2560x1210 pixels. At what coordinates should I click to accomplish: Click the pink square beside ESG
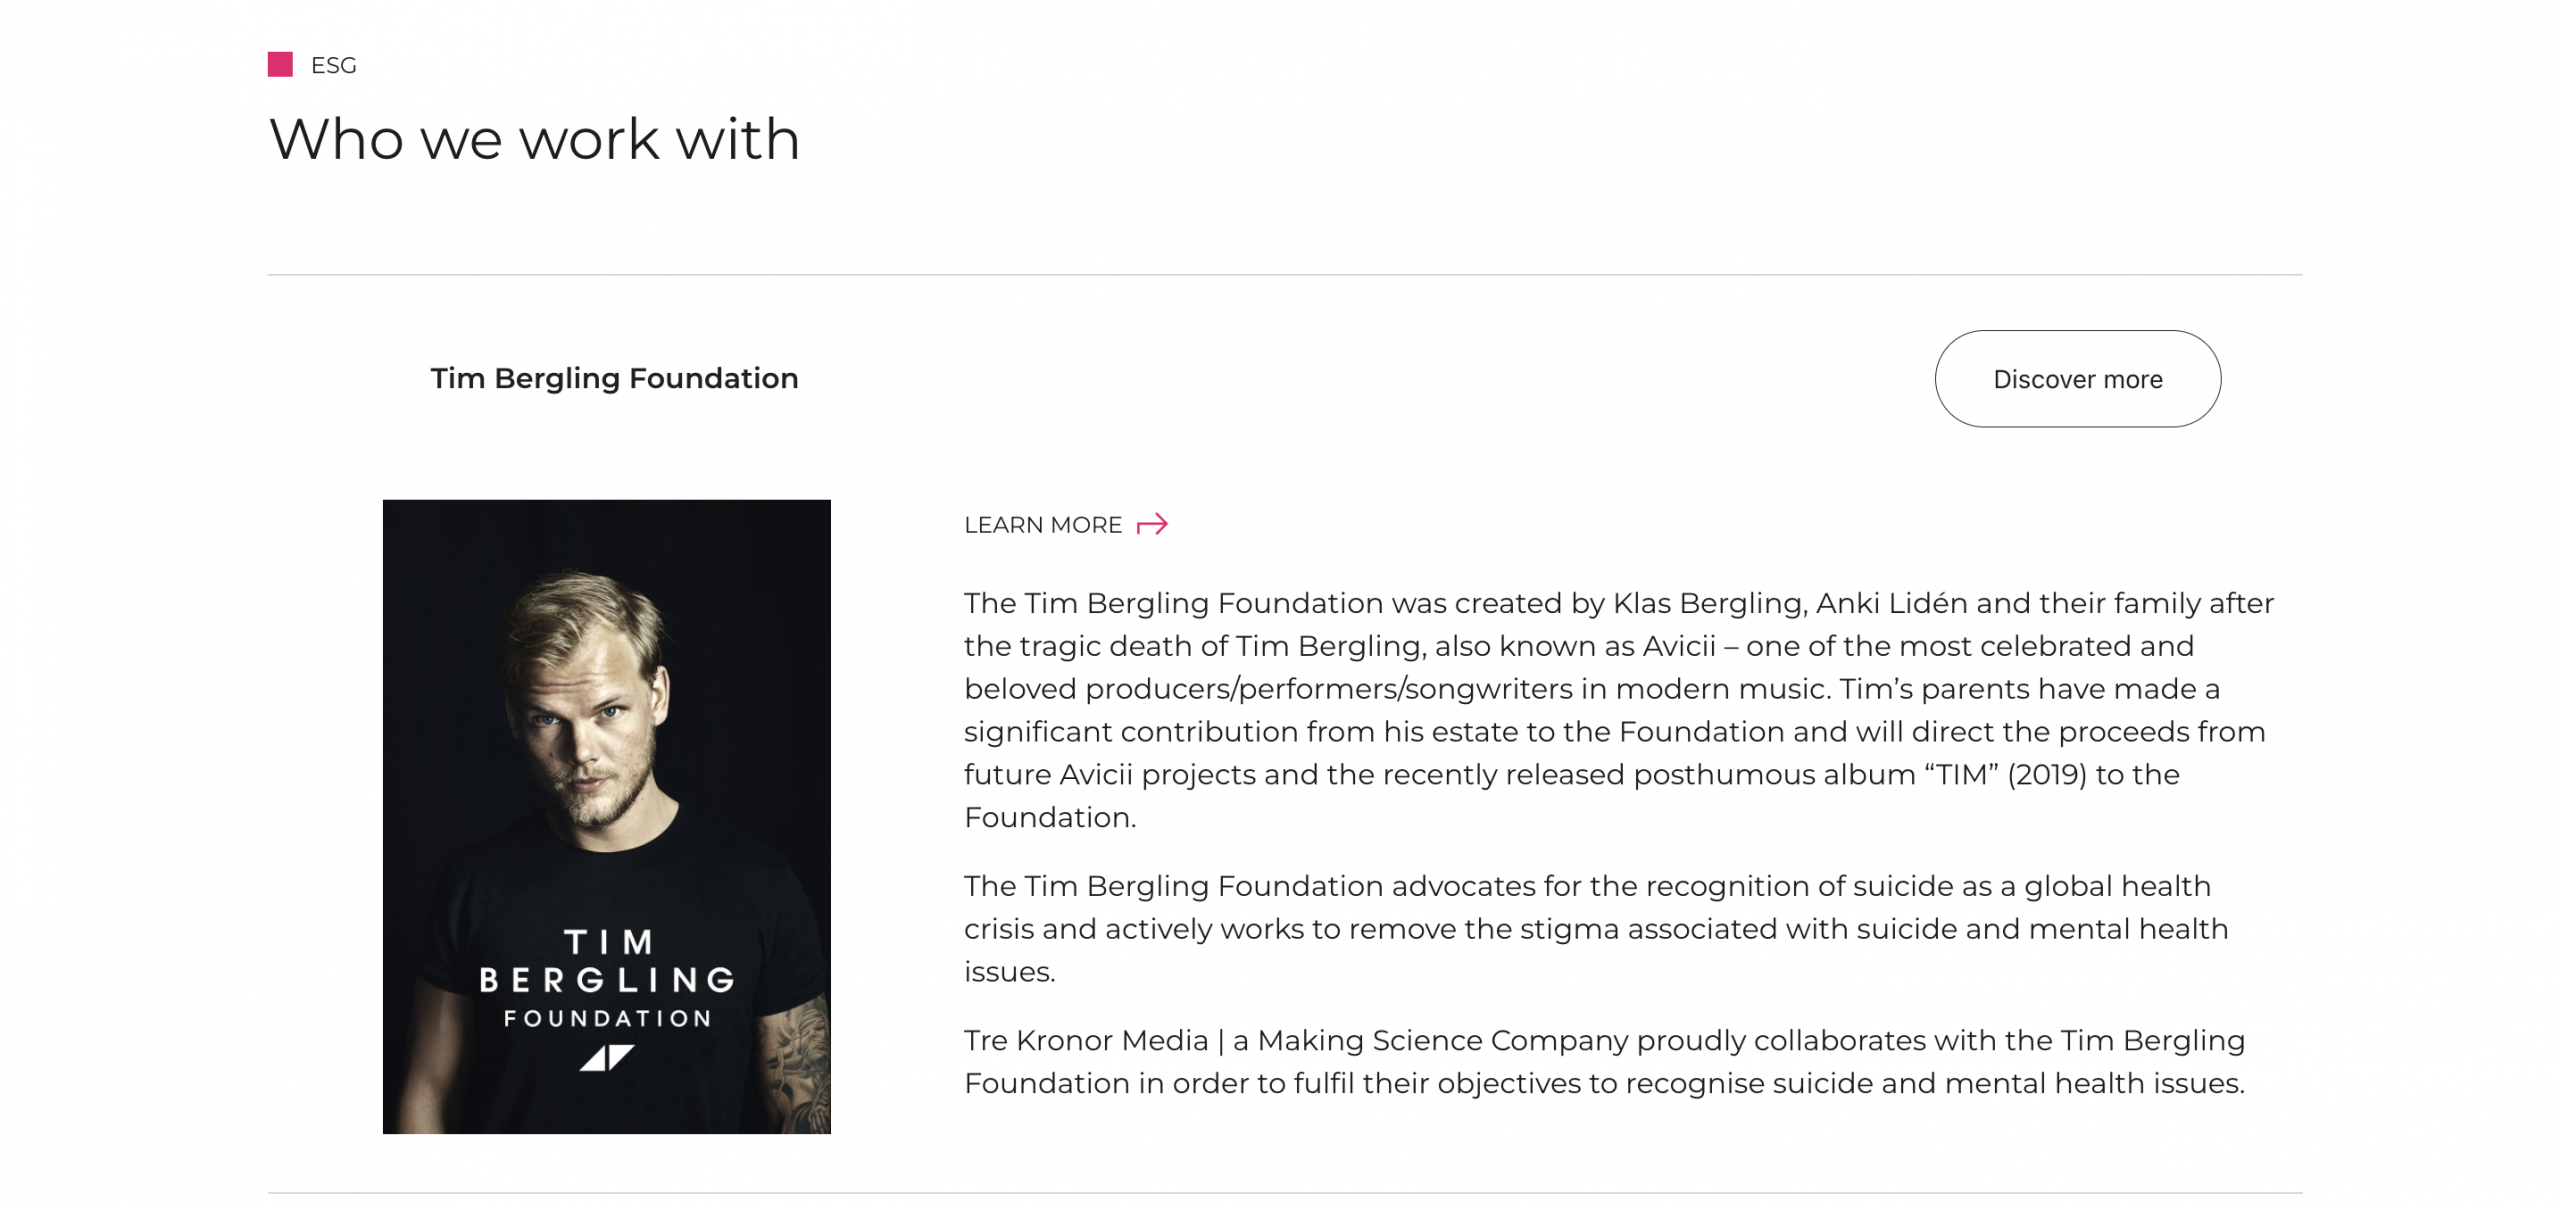[x=280, y=64]
